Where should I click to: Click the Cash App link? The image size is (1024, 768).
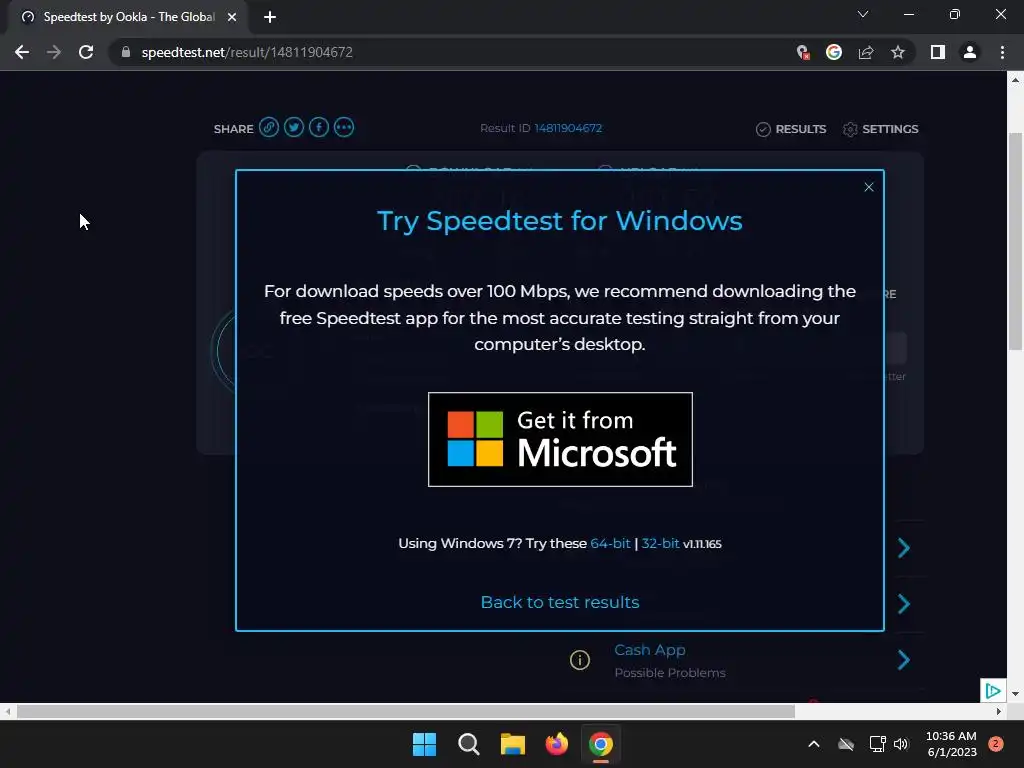click(650, 650)
